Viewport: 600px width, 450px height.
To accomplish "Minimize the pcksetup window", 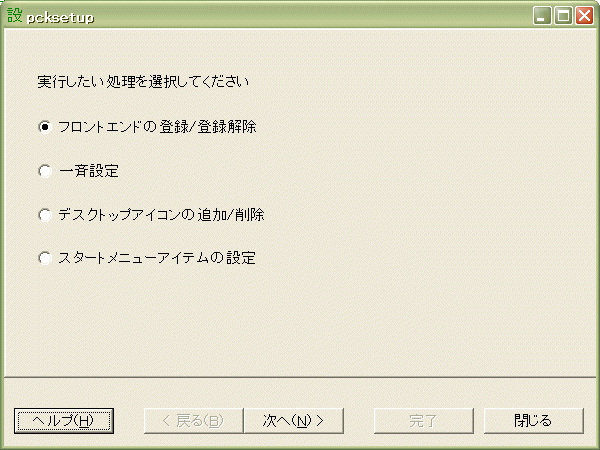I will click(542, 16).
